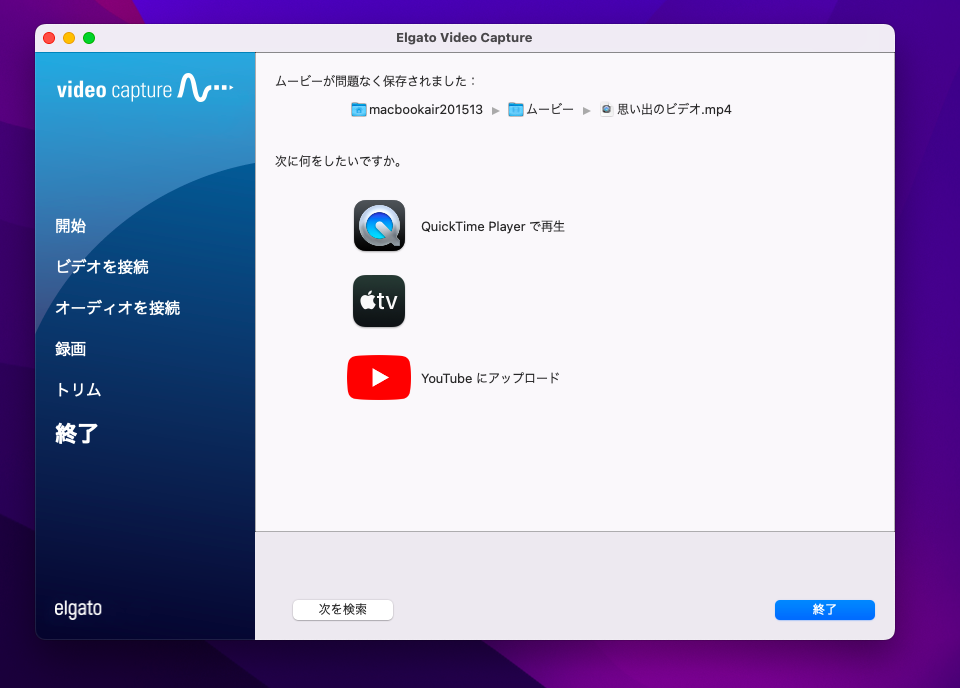
Task: Jump to the 録画 step
Action: [x=71, y=349]
